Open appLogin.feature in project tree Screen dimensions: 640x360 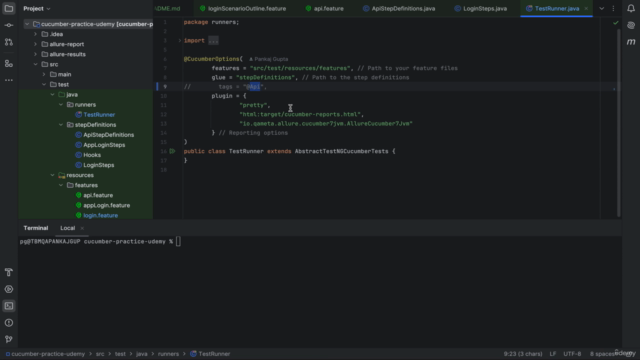pyautogui.click(x=107, y=205)
